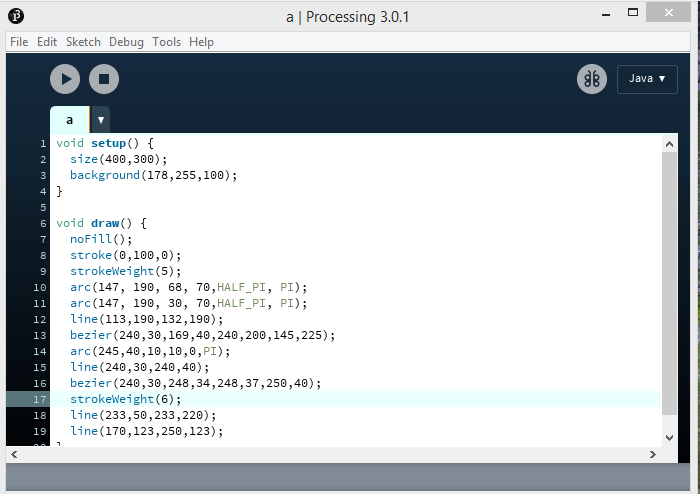Open the File menu
The height and width of the screenshot is (494, 700).
click(19, 42)
